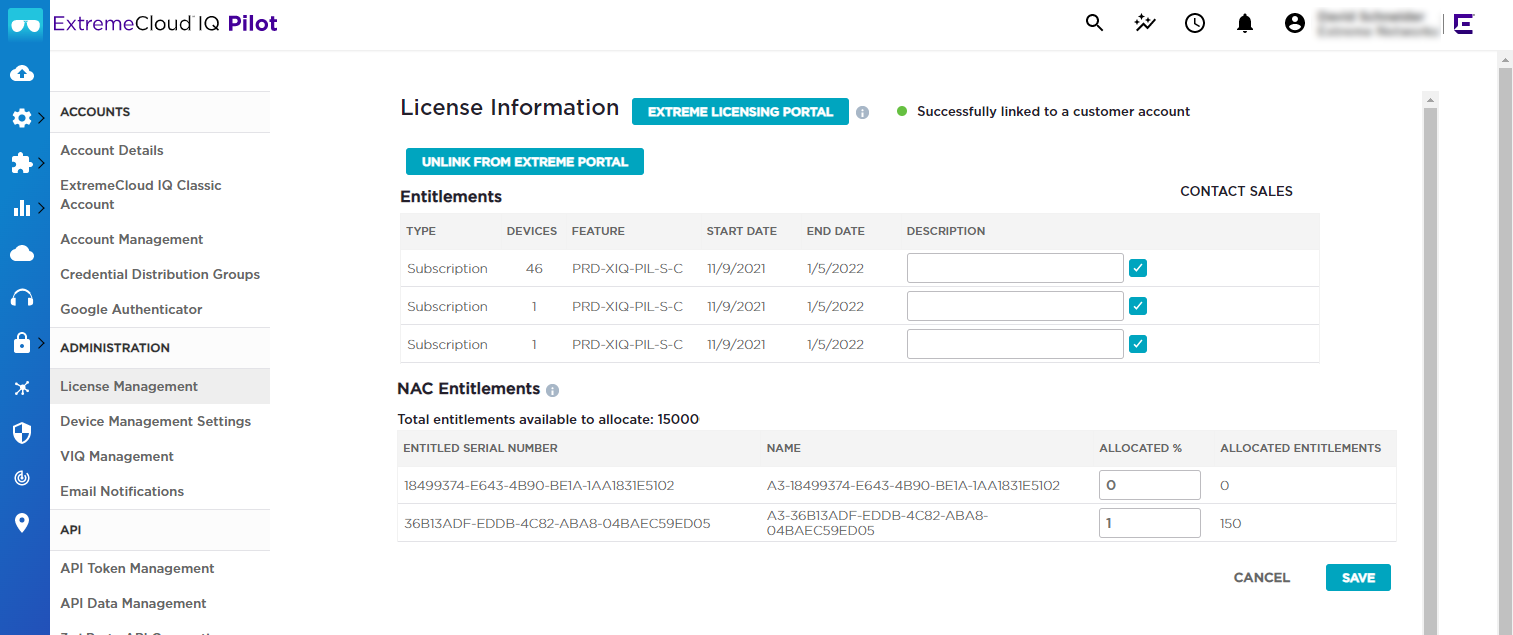Expand the padlock icon submenu arrow

[x=42, y=343]
